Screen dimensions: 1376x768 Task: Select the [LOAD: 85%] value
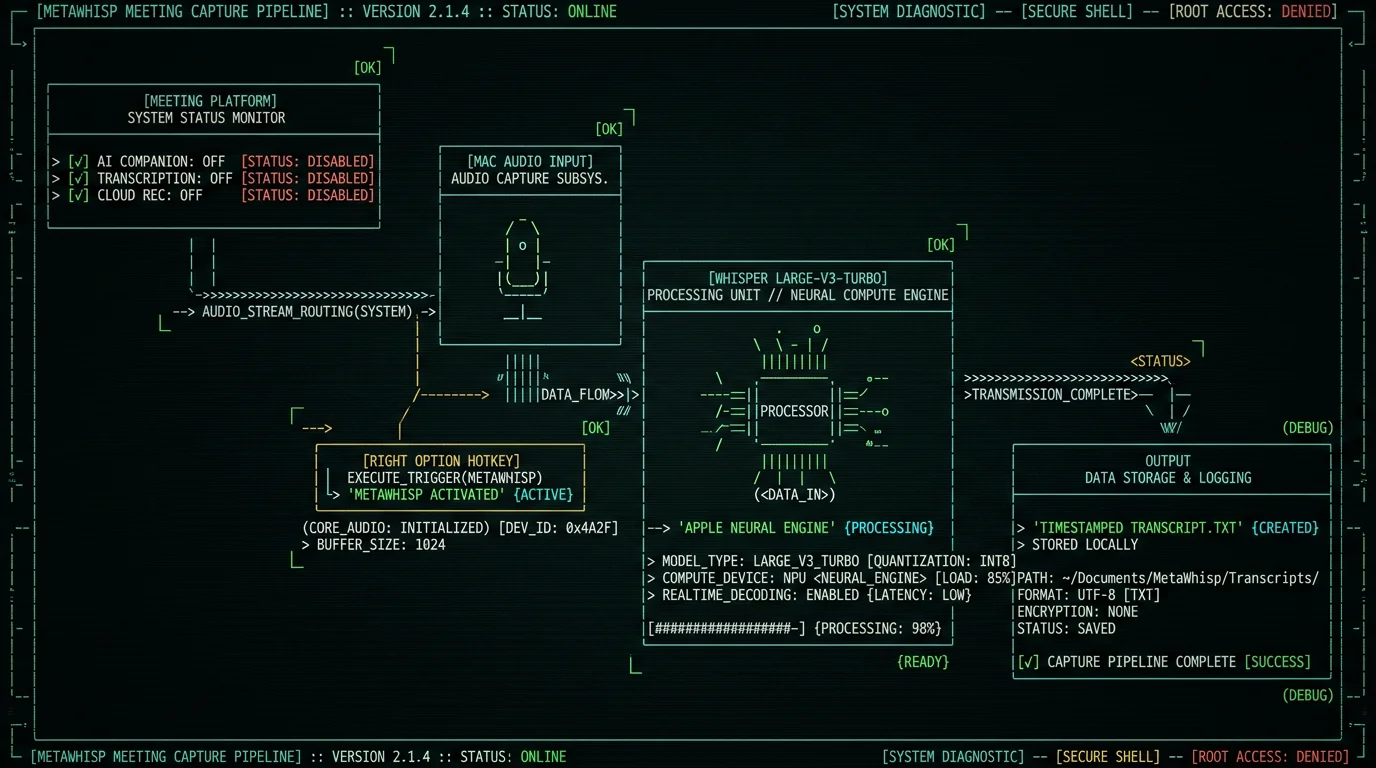point(976,578)
